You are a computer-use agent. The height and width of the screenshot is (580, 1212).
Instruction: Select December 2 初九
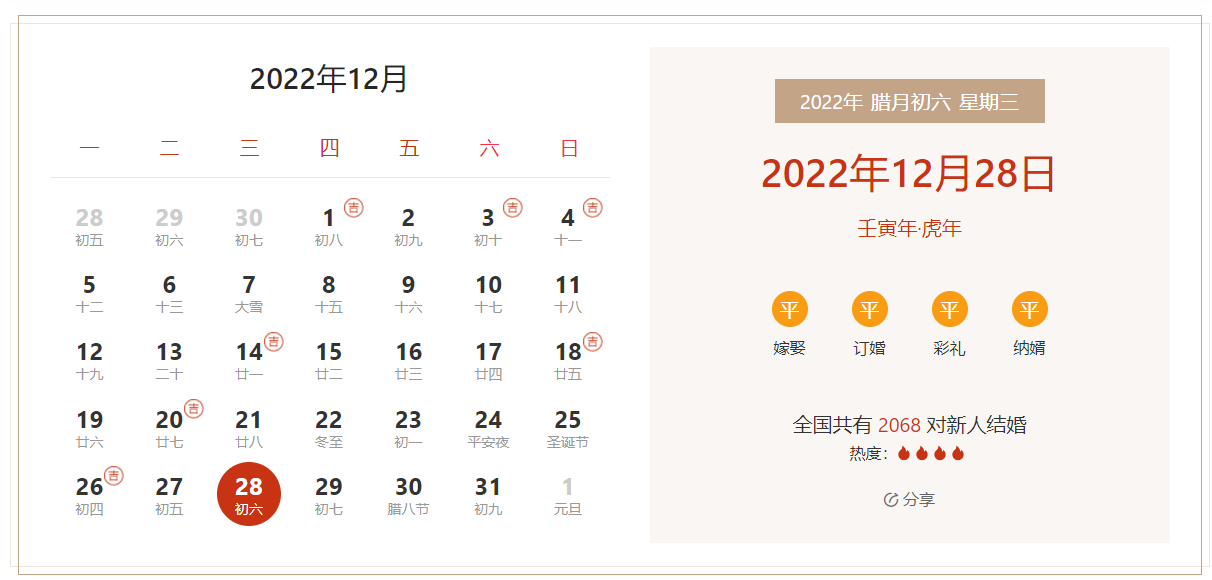[x=408, y=227]
